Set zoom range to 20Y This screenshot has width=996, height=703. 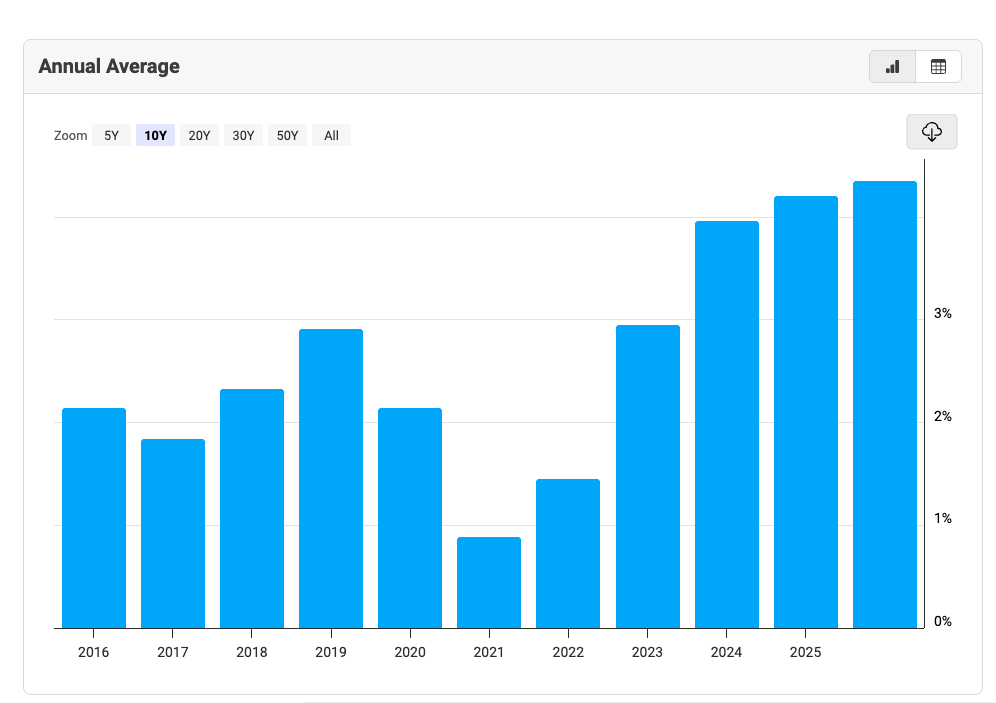coord(199,136)
